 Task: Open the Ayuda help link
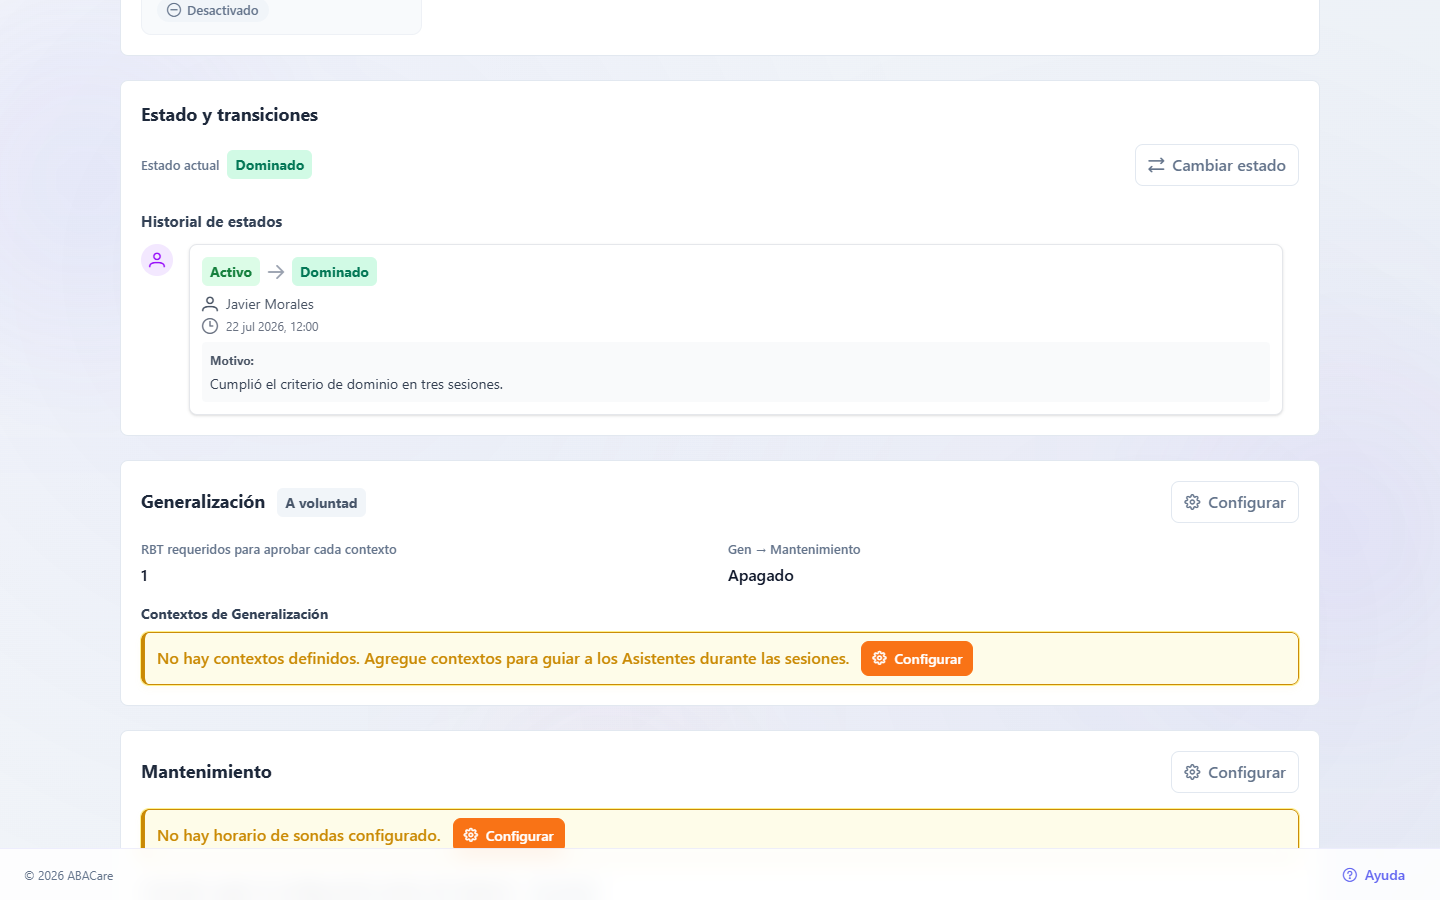pos(1373,875)
